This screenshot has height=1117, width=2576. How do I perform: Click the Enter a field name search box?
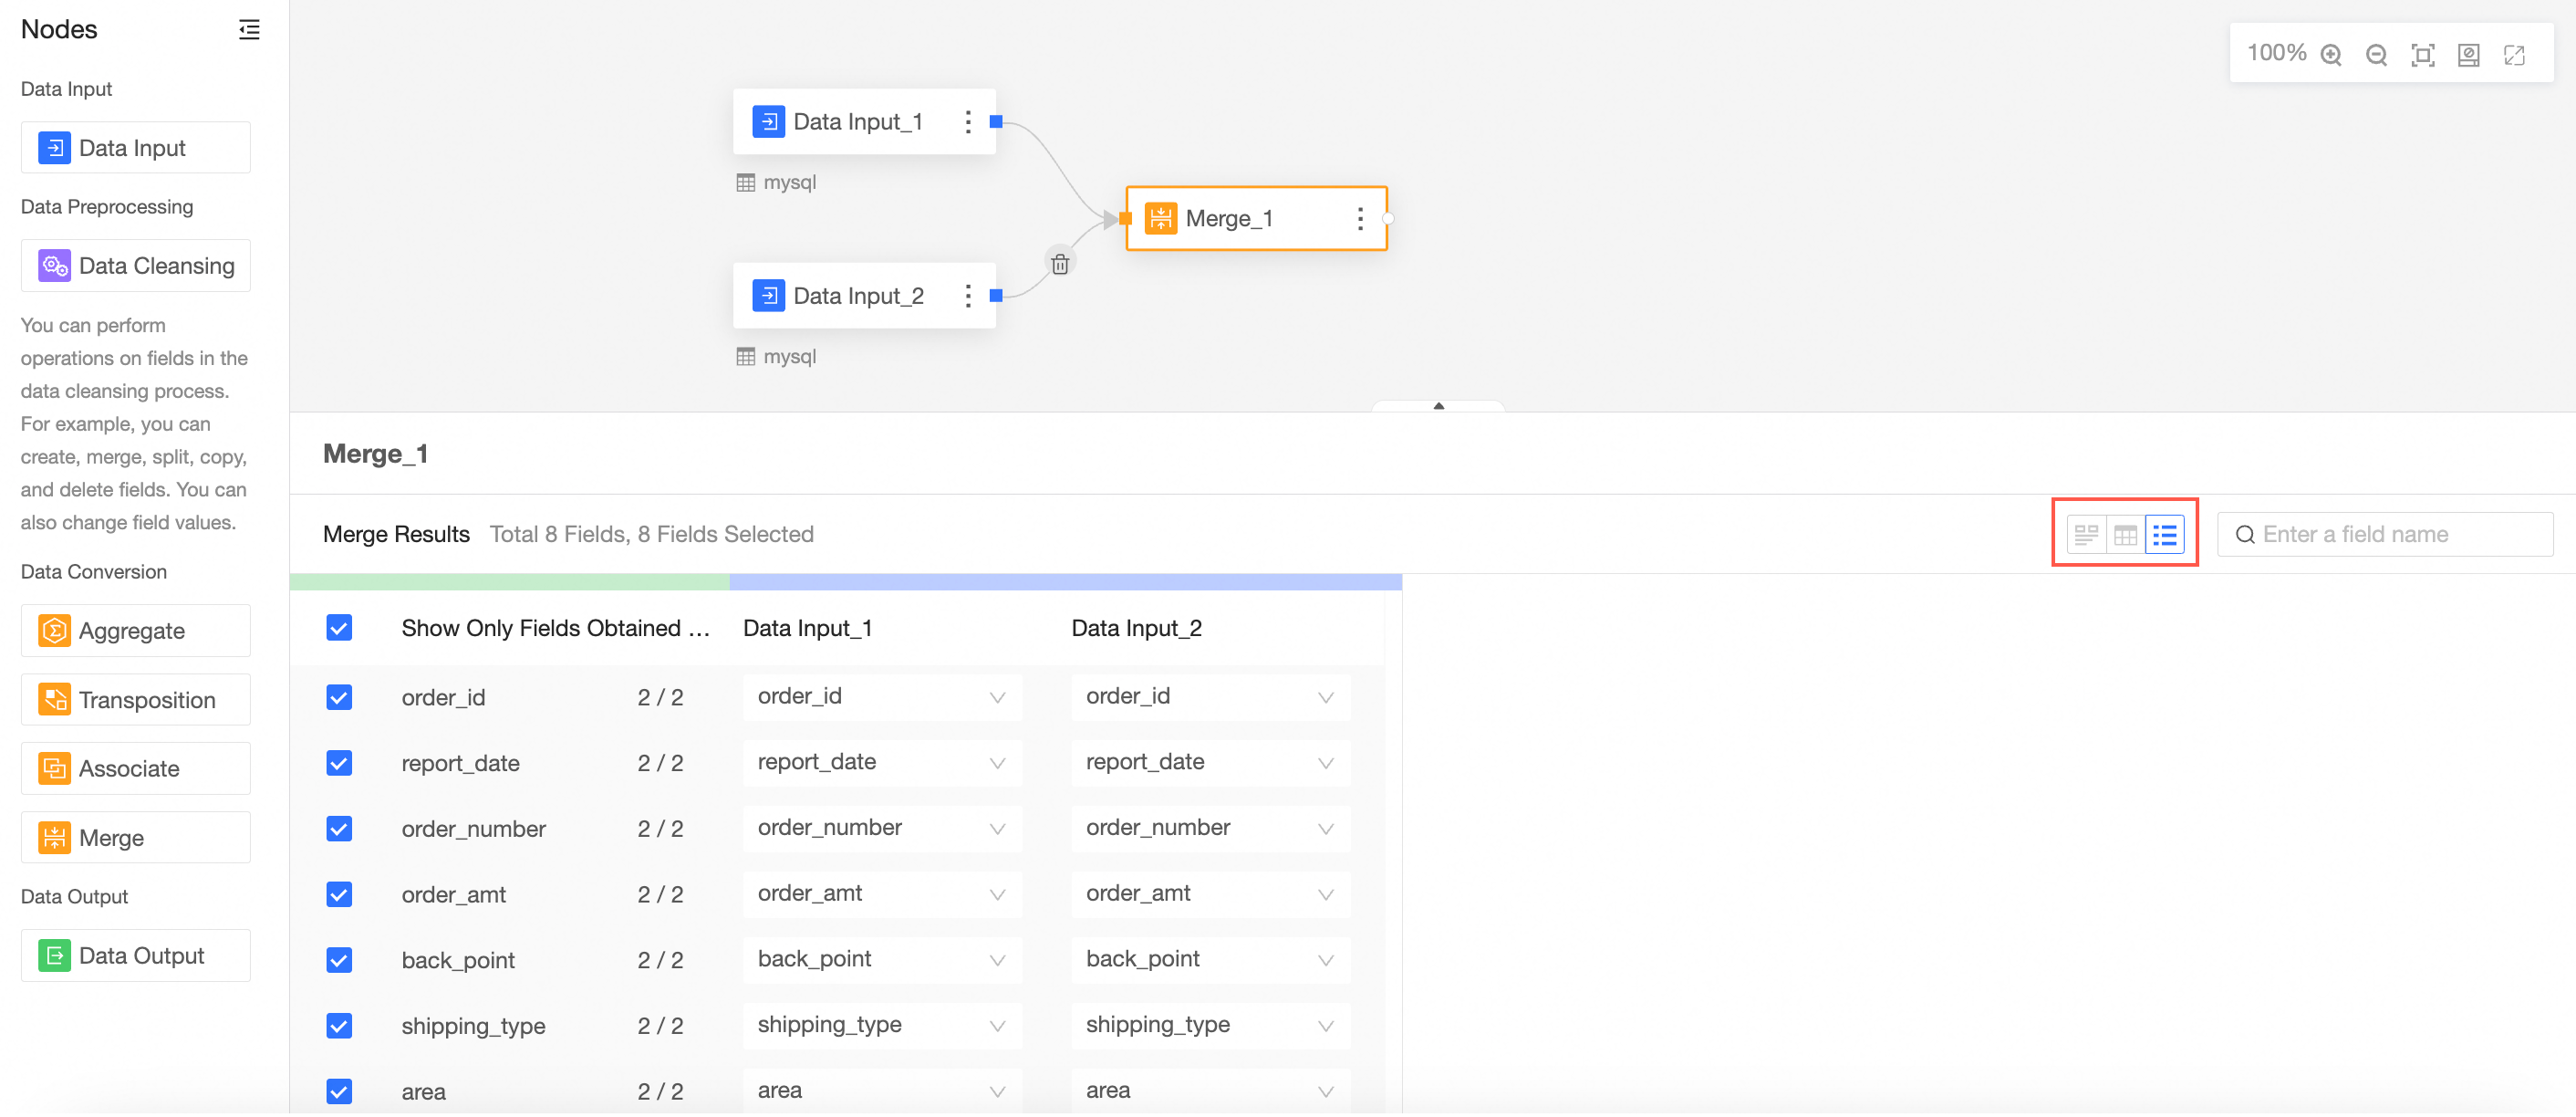[2395, 534]
